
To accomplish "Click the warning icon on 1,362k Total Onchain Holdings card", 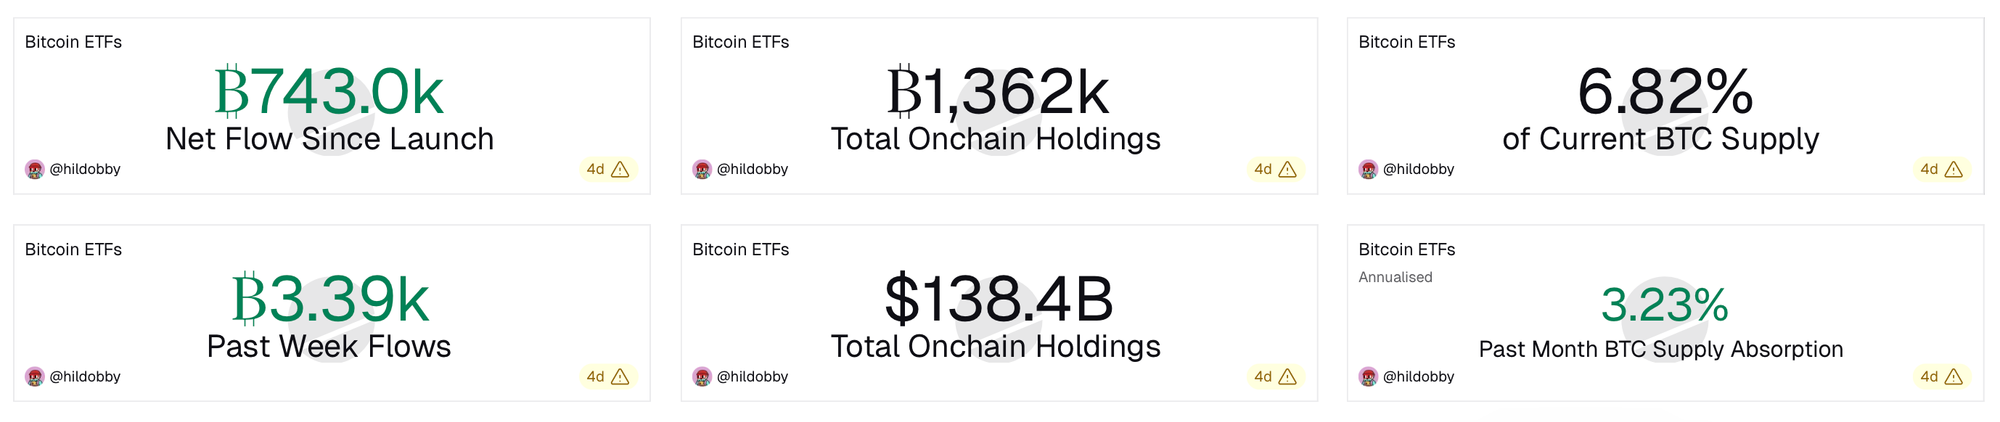I will coord(1287,170).
